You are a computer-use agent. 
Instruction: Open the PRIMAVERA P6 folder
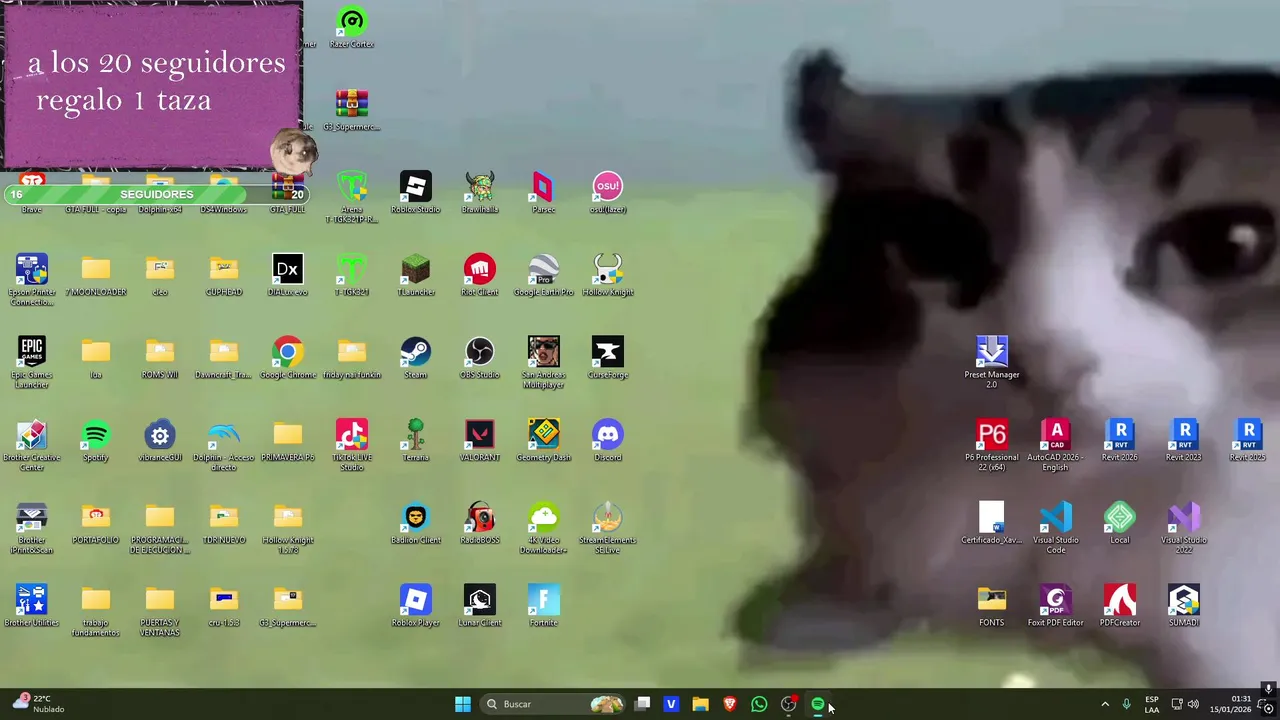288,442
